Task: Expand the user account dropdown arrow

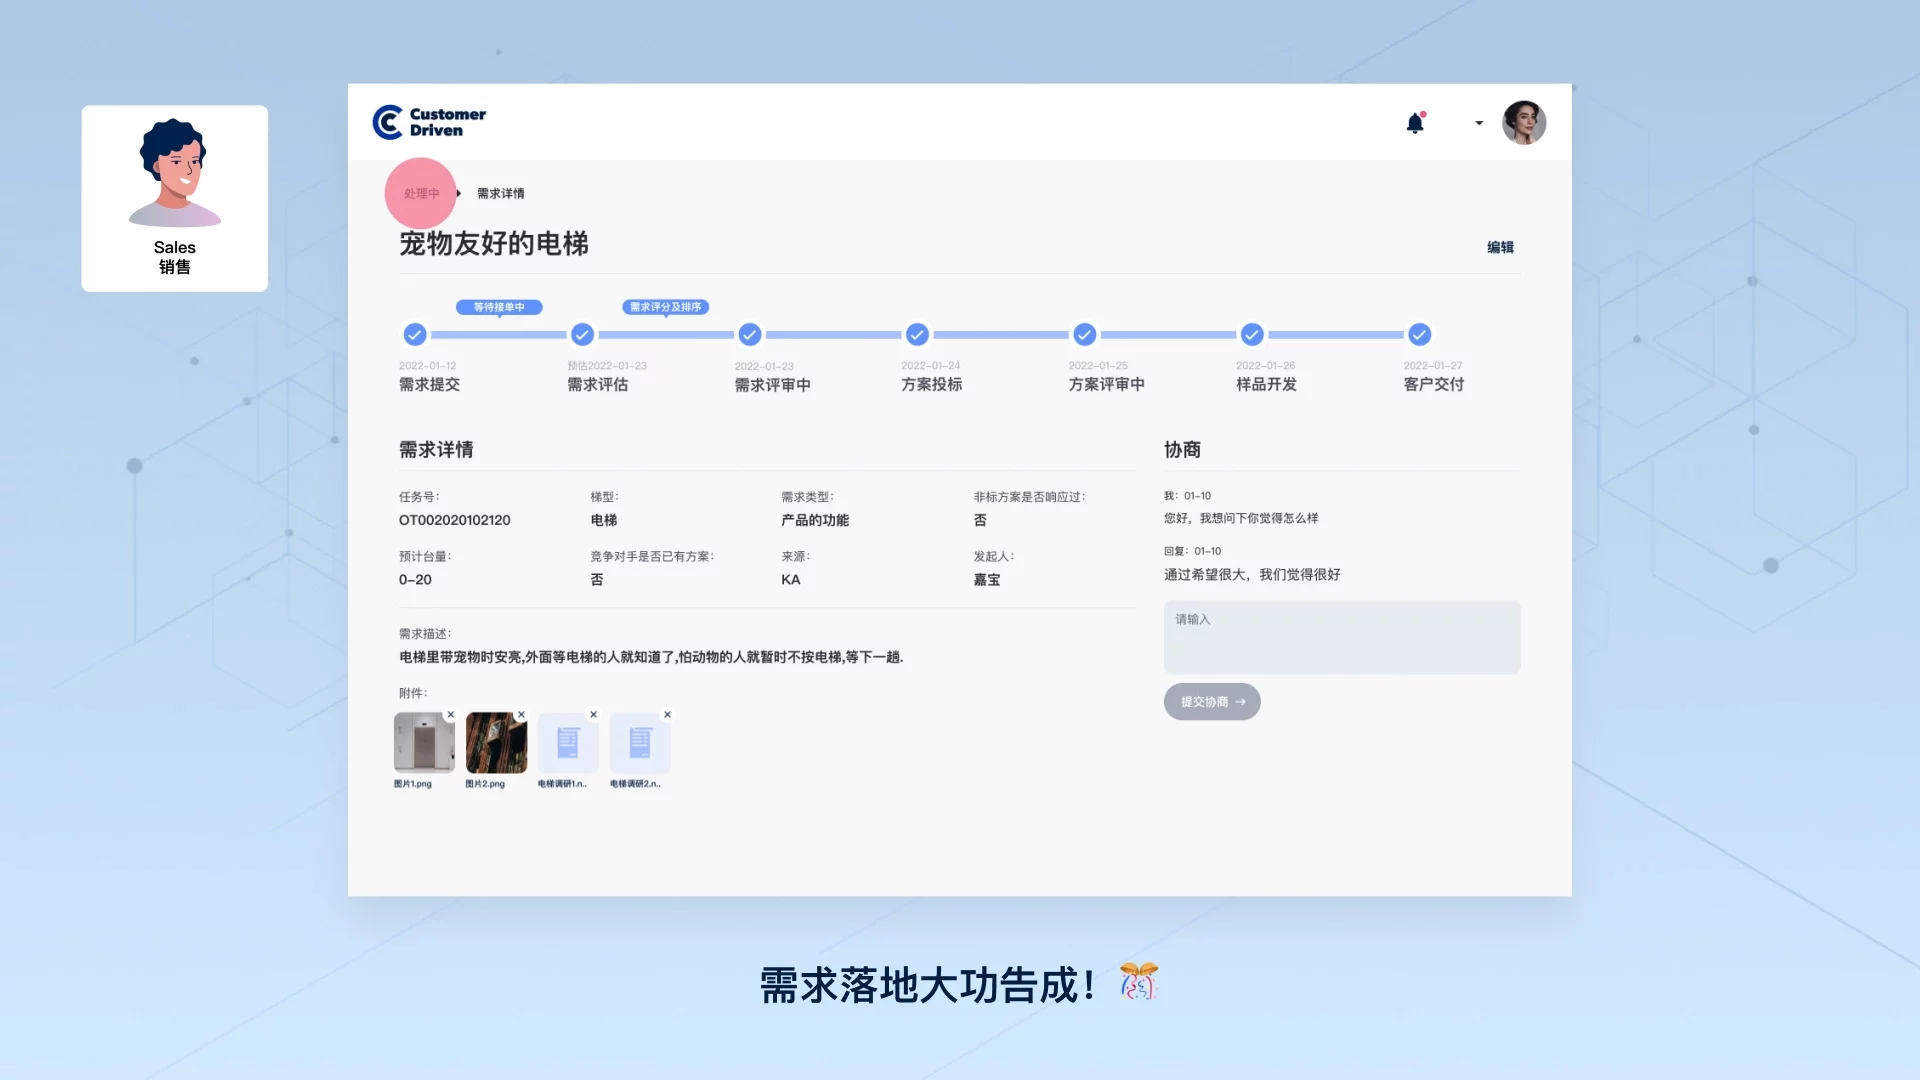Action: coord(1478,123)
